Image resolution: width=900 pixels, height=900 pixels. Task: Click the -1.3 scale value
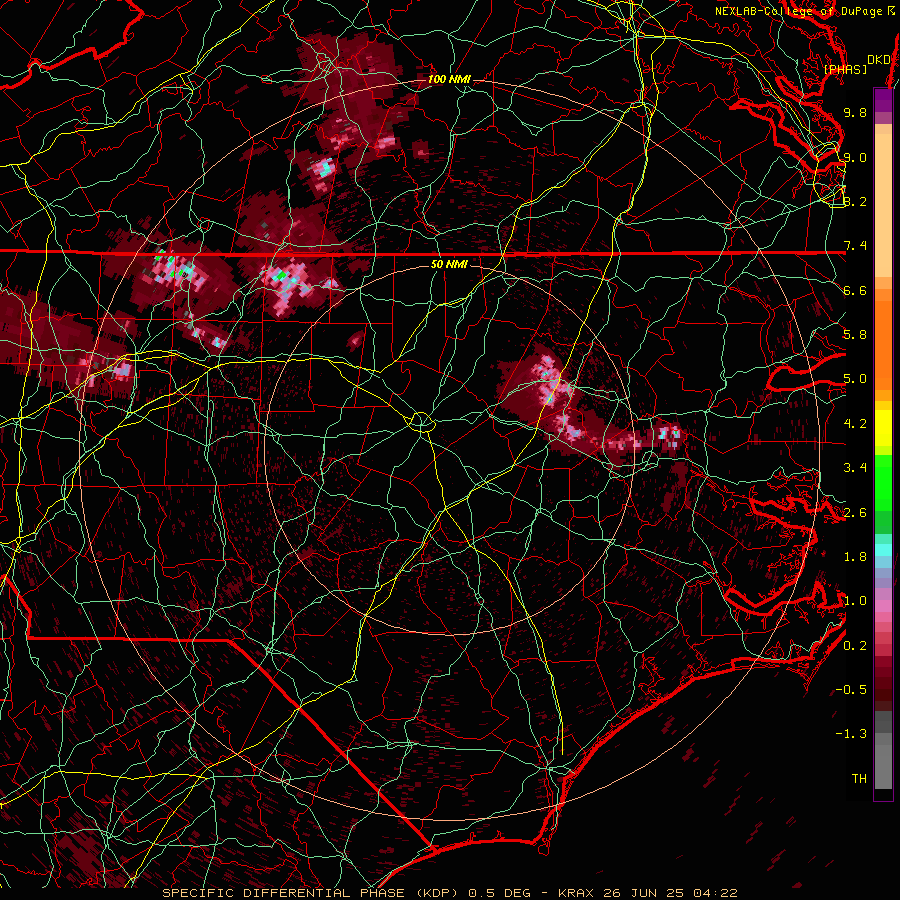(x=851, y=734)
